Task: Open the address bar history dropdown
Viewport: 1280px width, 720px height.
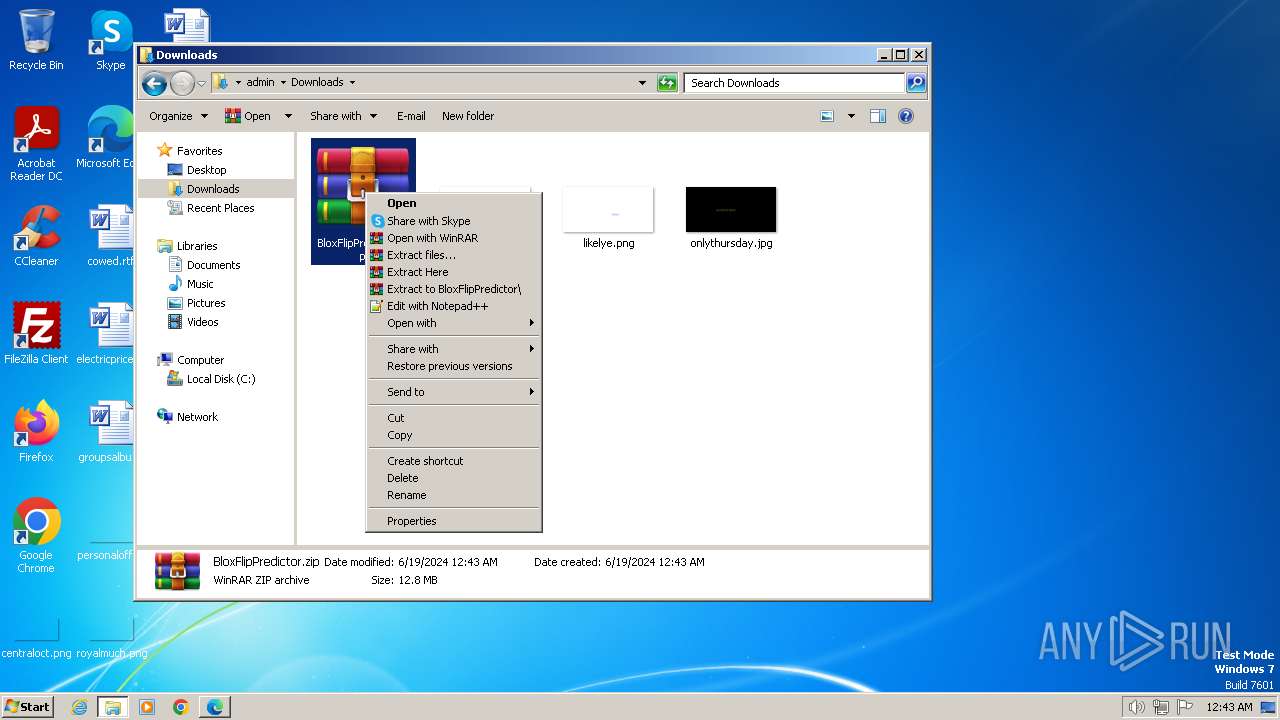Action: 642,83
